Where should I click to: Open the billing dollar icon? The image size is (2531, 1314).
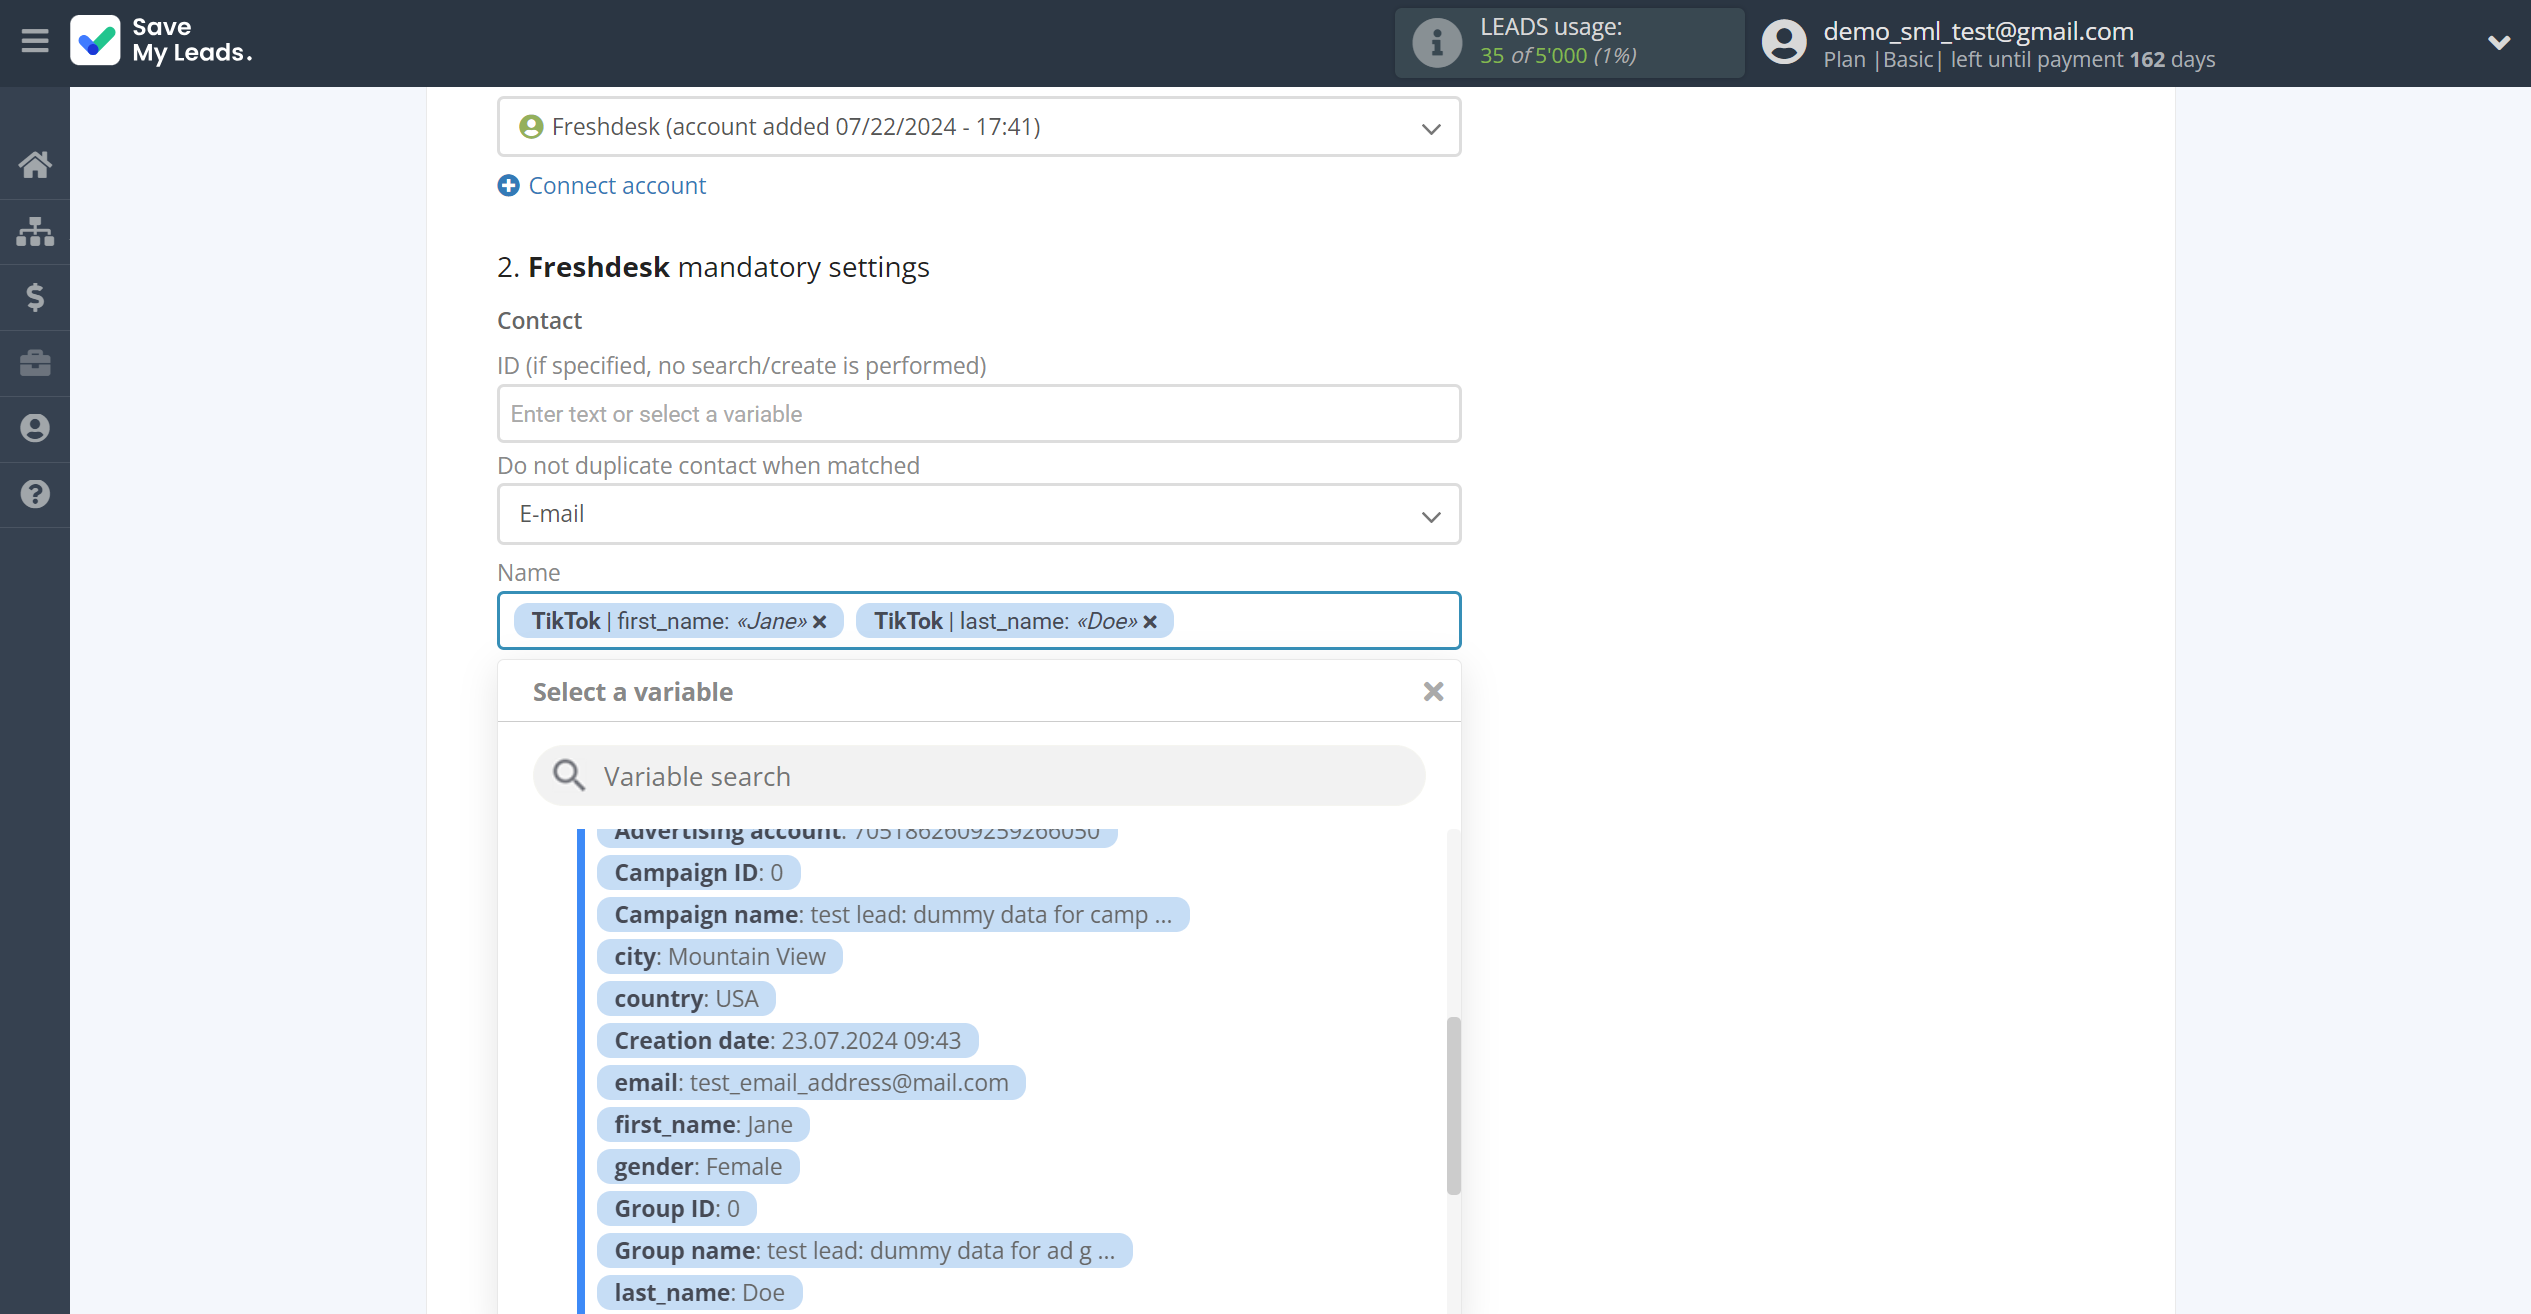pos(35,297)
